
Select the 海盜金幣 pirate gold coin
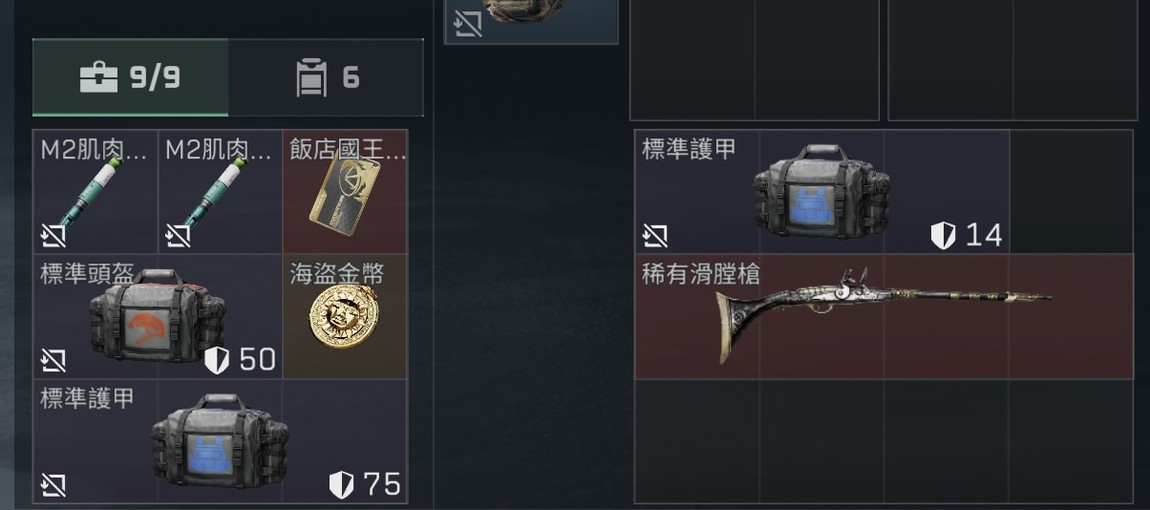point(345,316)
